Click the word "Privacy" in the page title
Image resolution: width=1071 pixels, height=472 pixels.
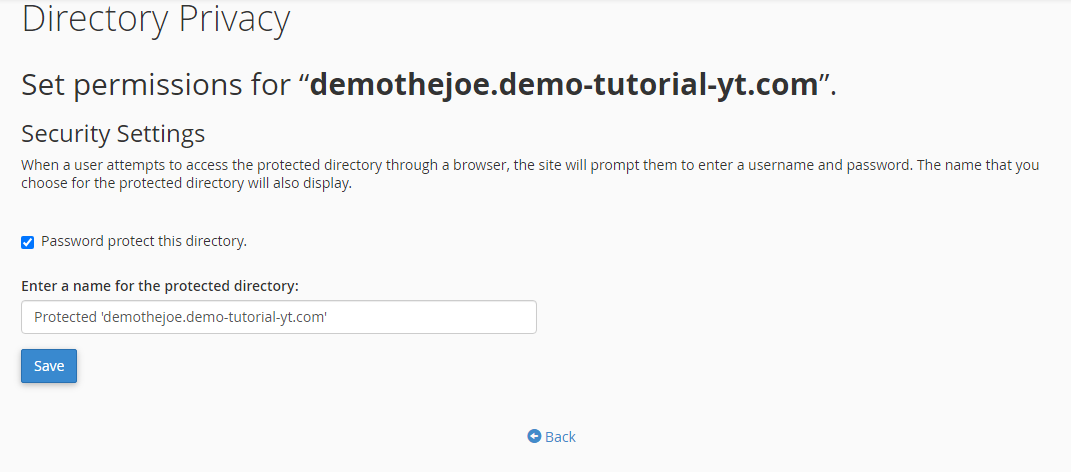point(234,18)
